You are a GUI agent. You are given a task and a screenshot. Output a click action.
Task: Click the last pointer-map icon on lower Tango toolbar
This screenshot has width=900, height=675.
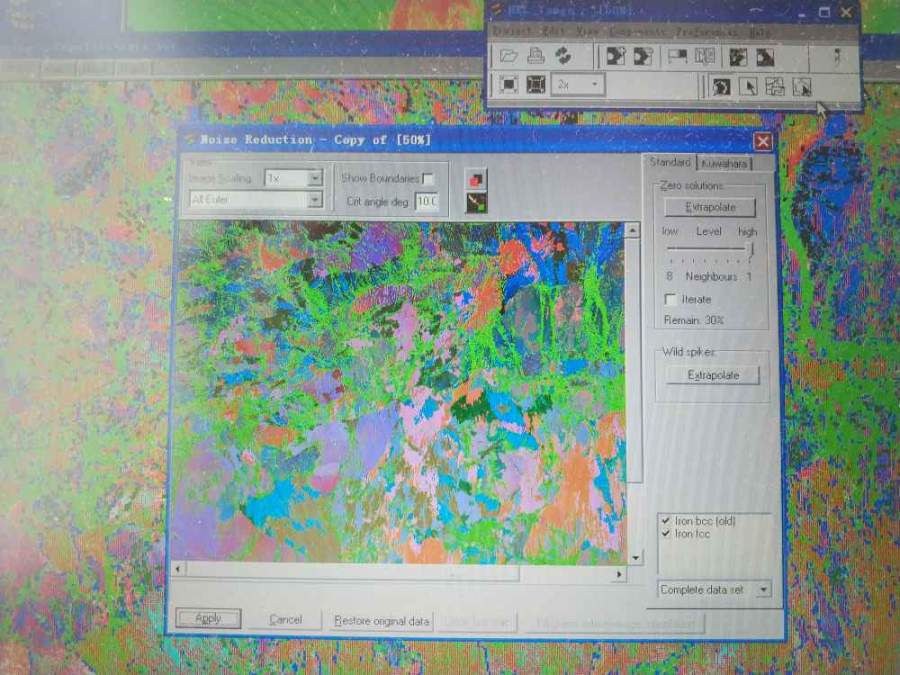point(802,87)
